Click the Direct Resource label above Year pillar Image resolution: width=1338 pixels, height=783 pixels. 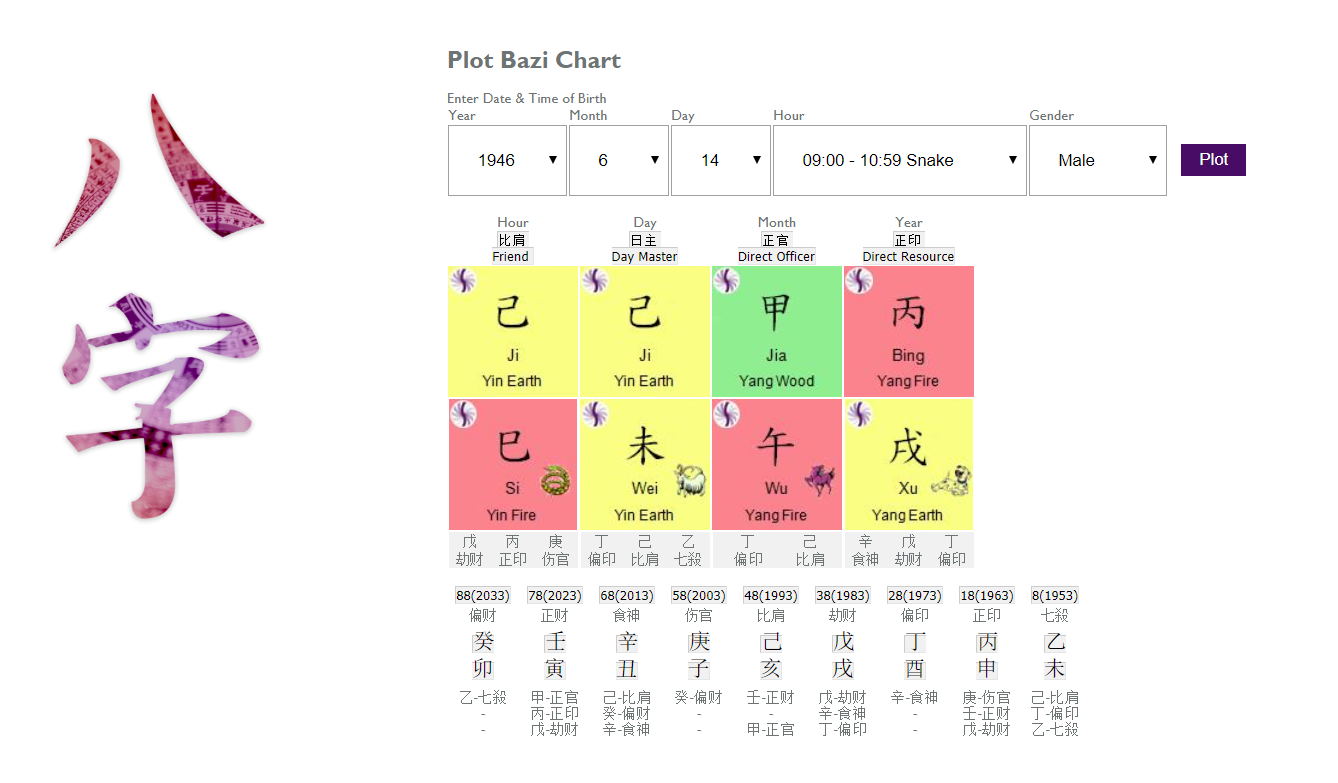908,256
